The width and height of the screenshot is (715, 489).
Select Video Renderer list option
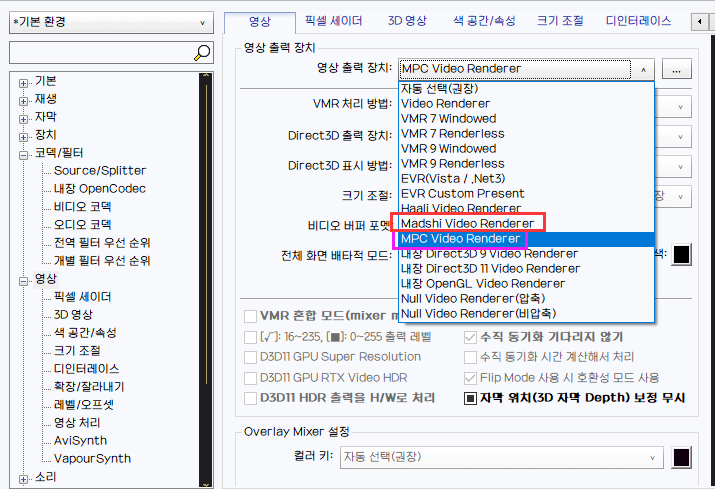[527, 104]
